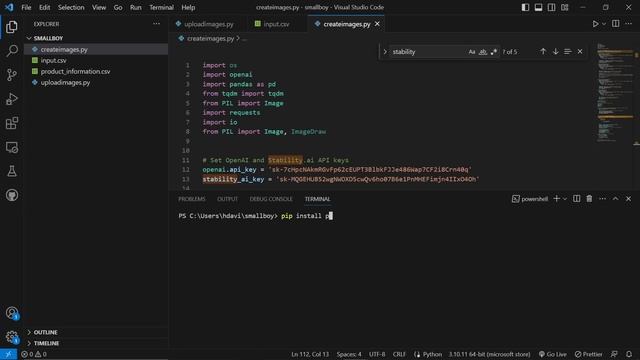
Task: Close the createimages.py tab
Action: pos(377,24)
